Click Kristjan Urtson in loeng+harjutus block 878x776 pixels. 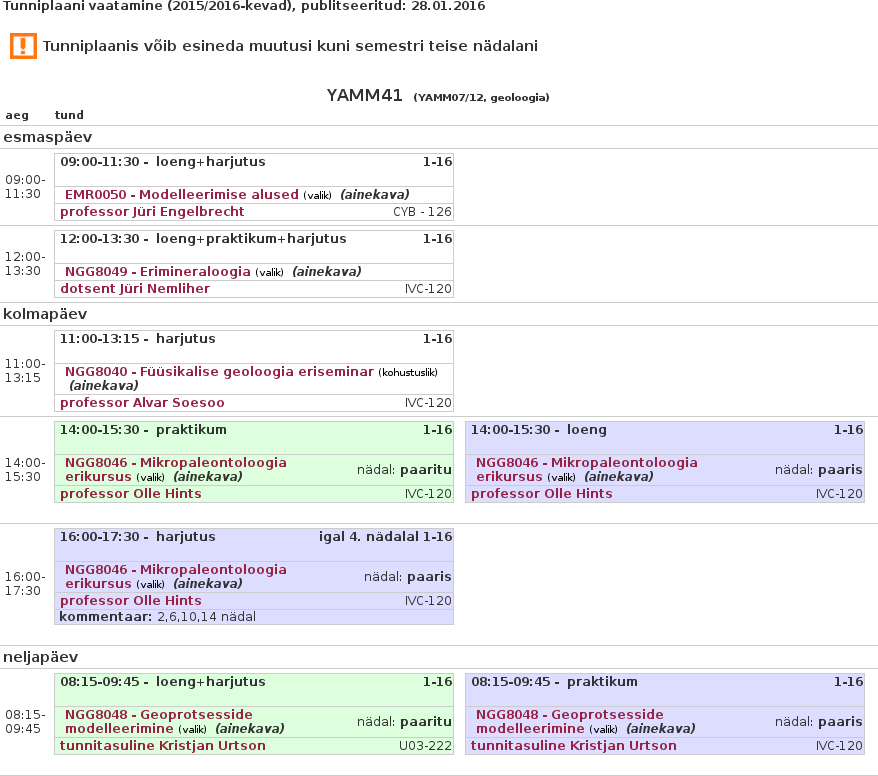[x=163, y=746]
